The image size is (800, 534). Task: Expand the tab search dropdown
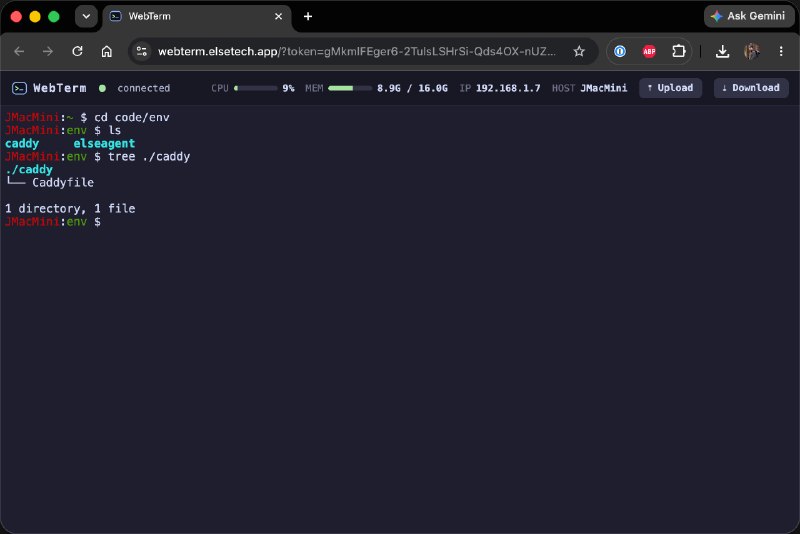(x=86, y=16)
